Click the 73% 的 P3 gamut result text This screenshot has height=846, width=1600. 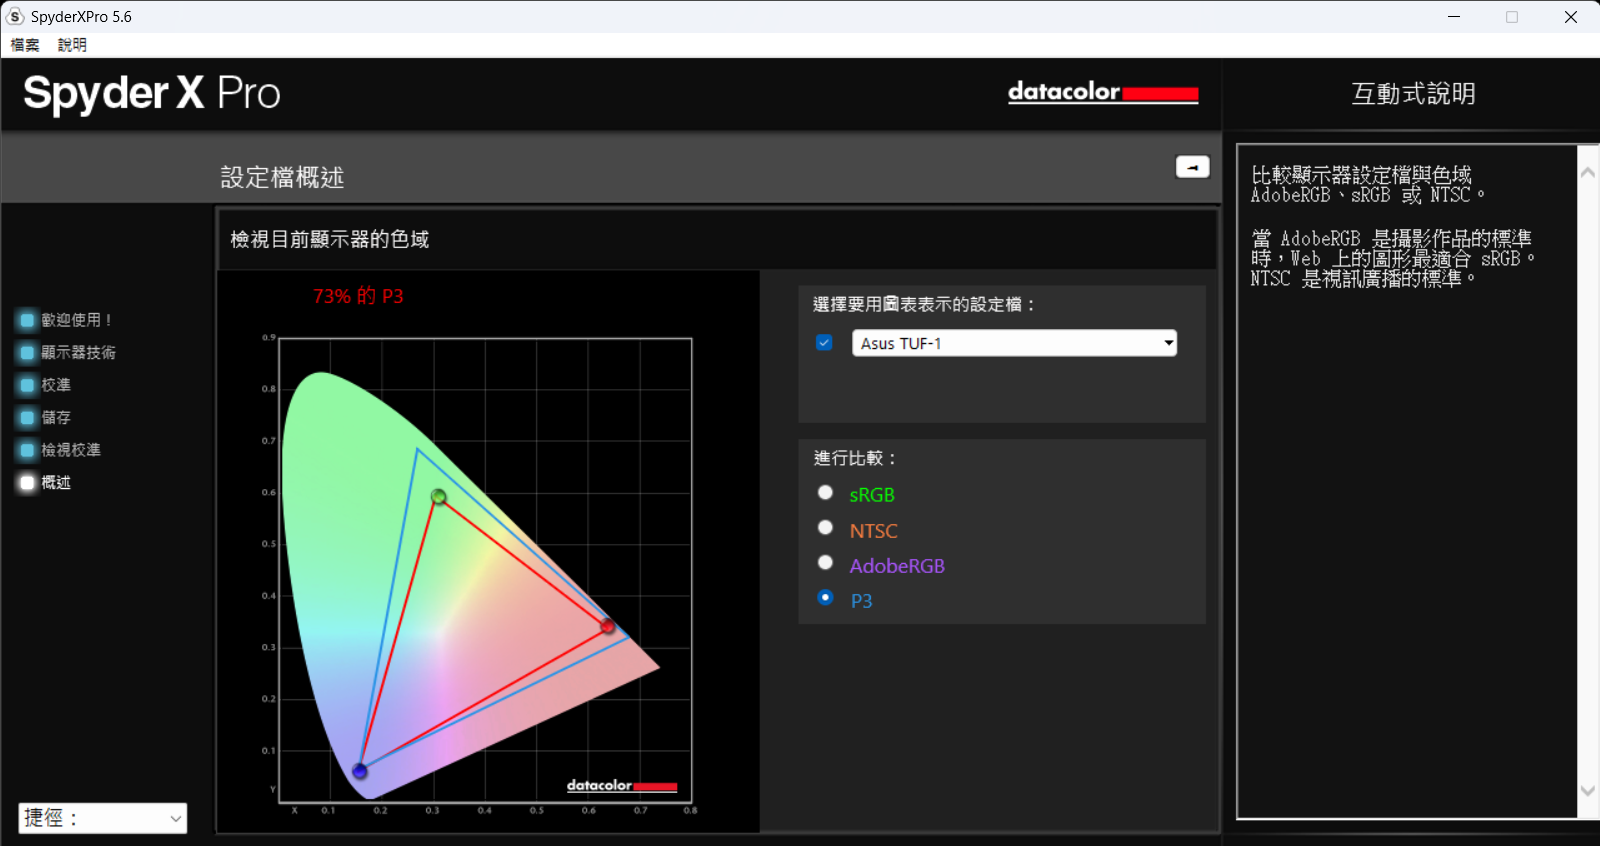coord(358,296)
